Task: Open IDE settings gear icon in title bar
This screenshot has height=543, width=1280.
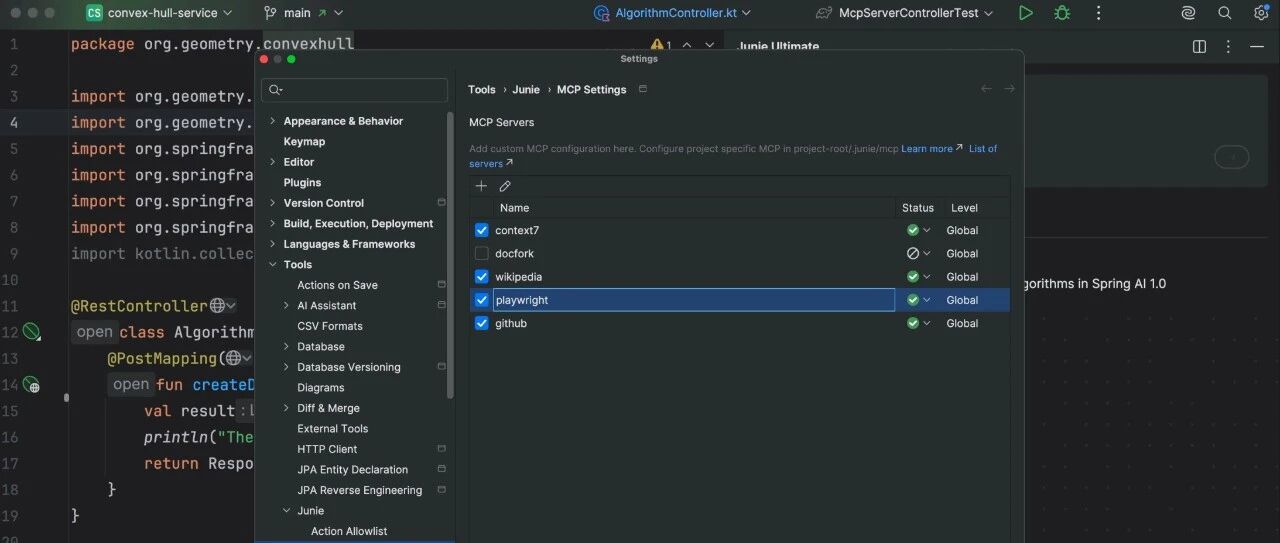Action: point(1261,13)
